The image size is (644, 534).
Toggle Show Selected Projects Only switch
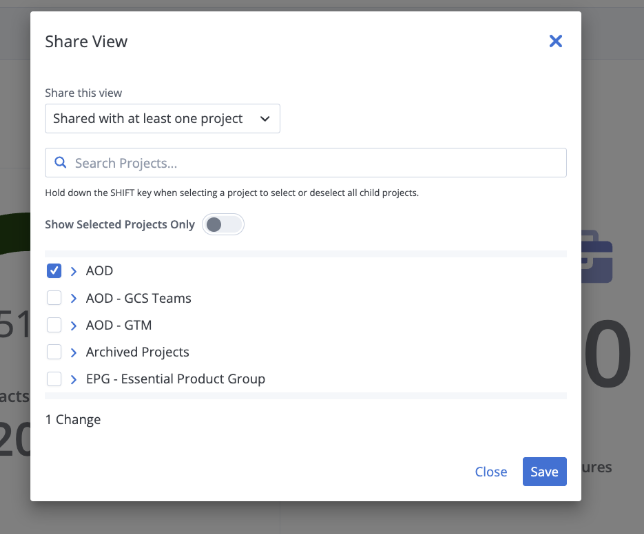[222, 224]
